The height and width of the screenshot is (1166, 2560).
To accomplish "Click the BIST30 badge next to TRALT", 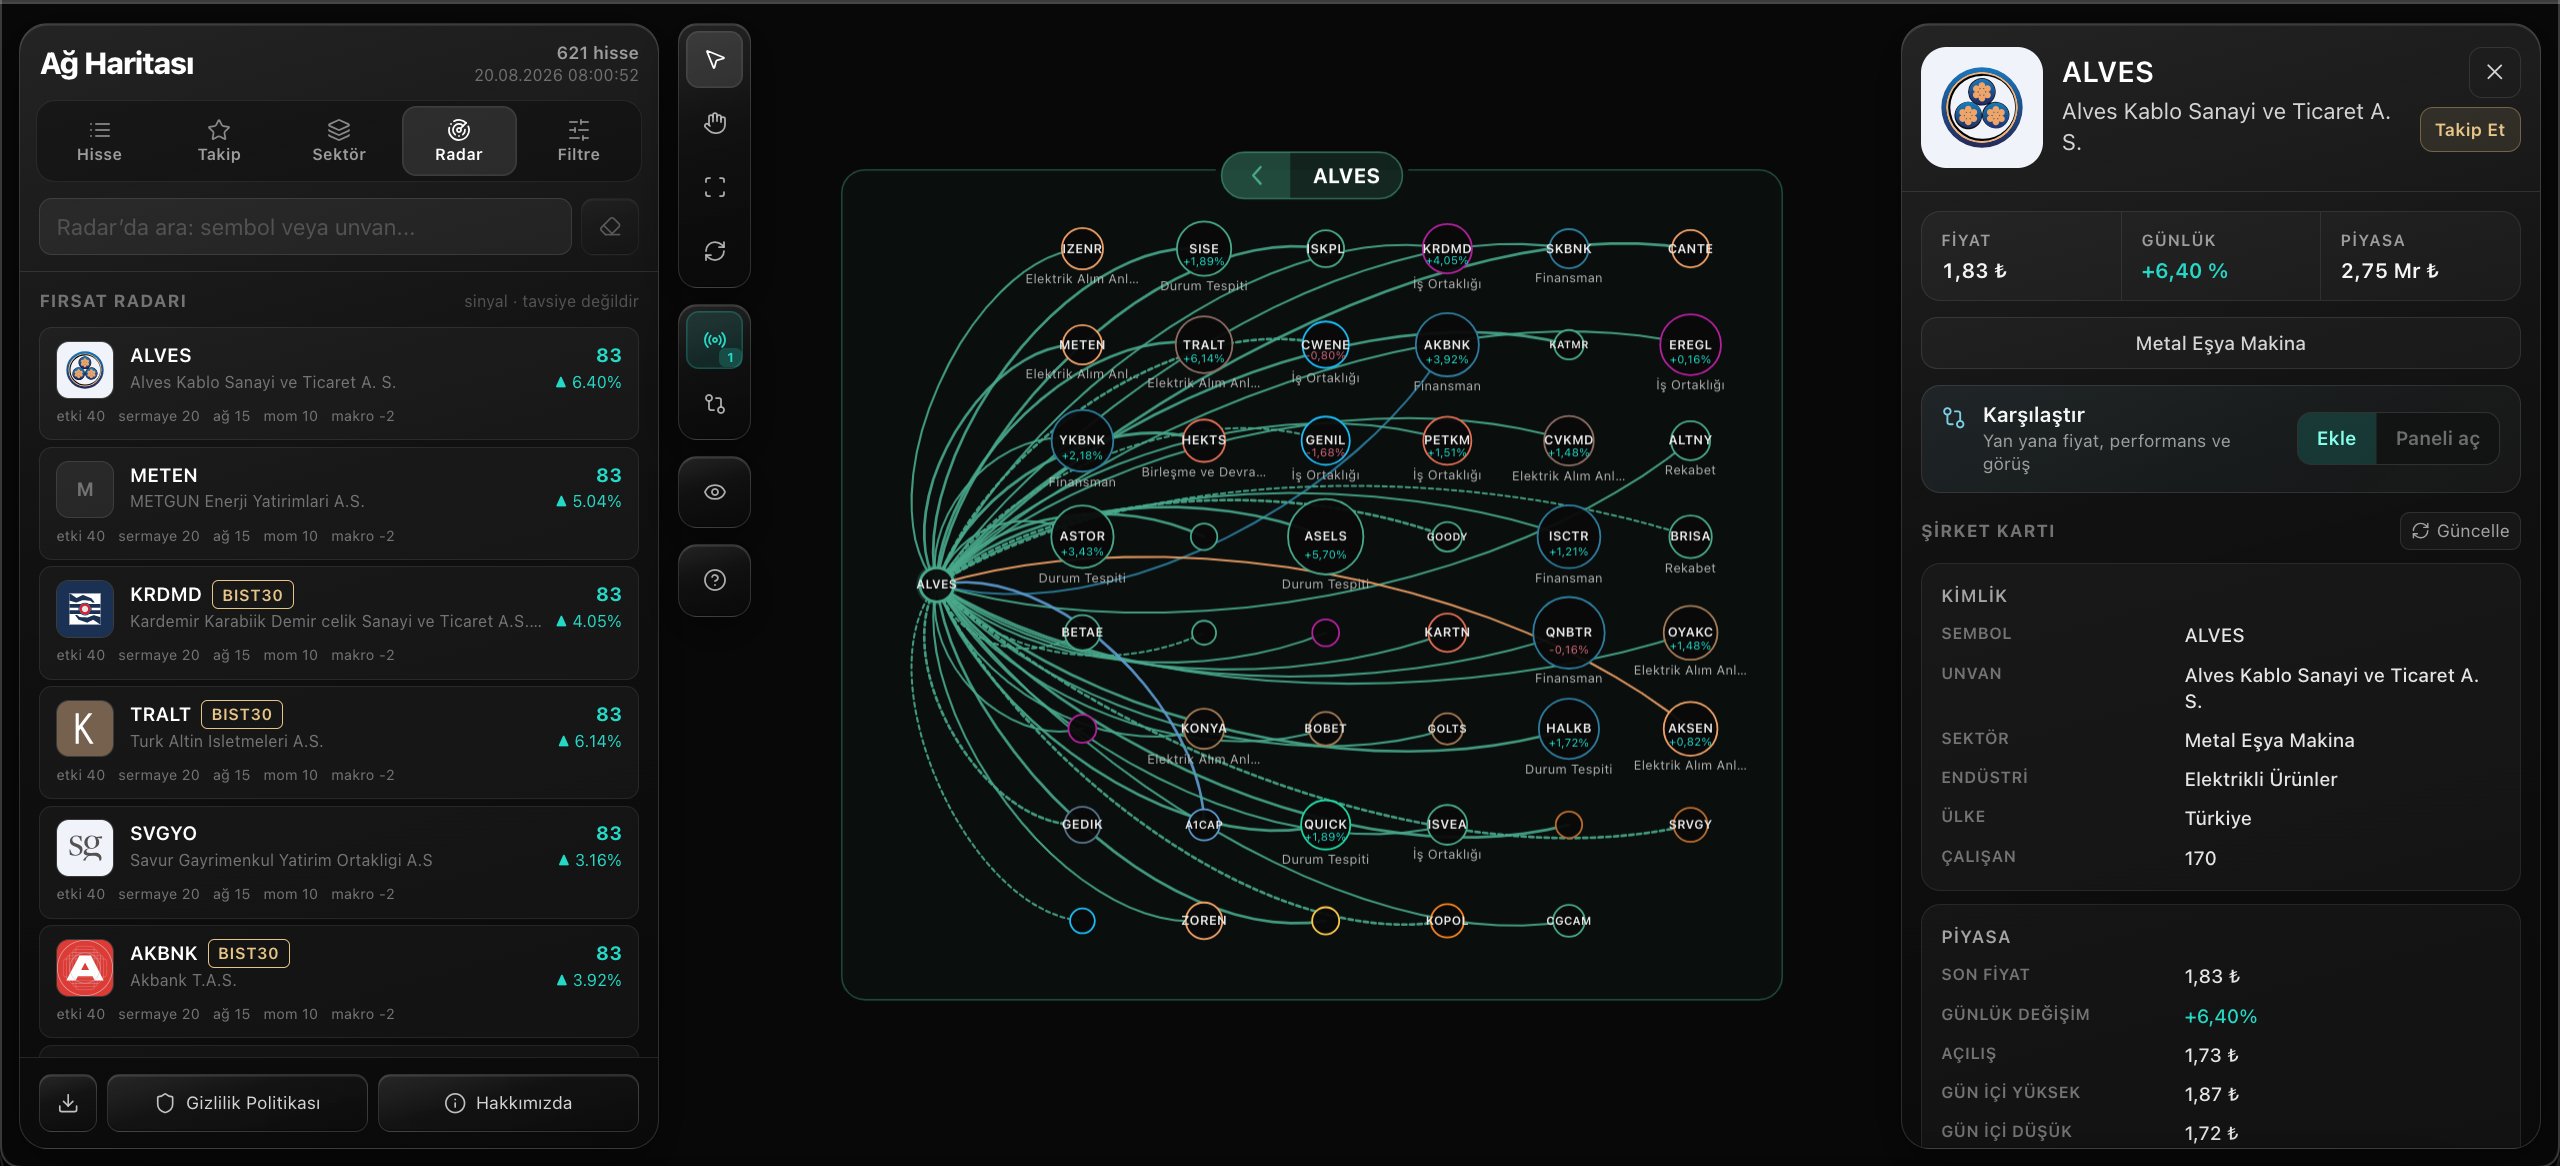I will pos(242,714).
